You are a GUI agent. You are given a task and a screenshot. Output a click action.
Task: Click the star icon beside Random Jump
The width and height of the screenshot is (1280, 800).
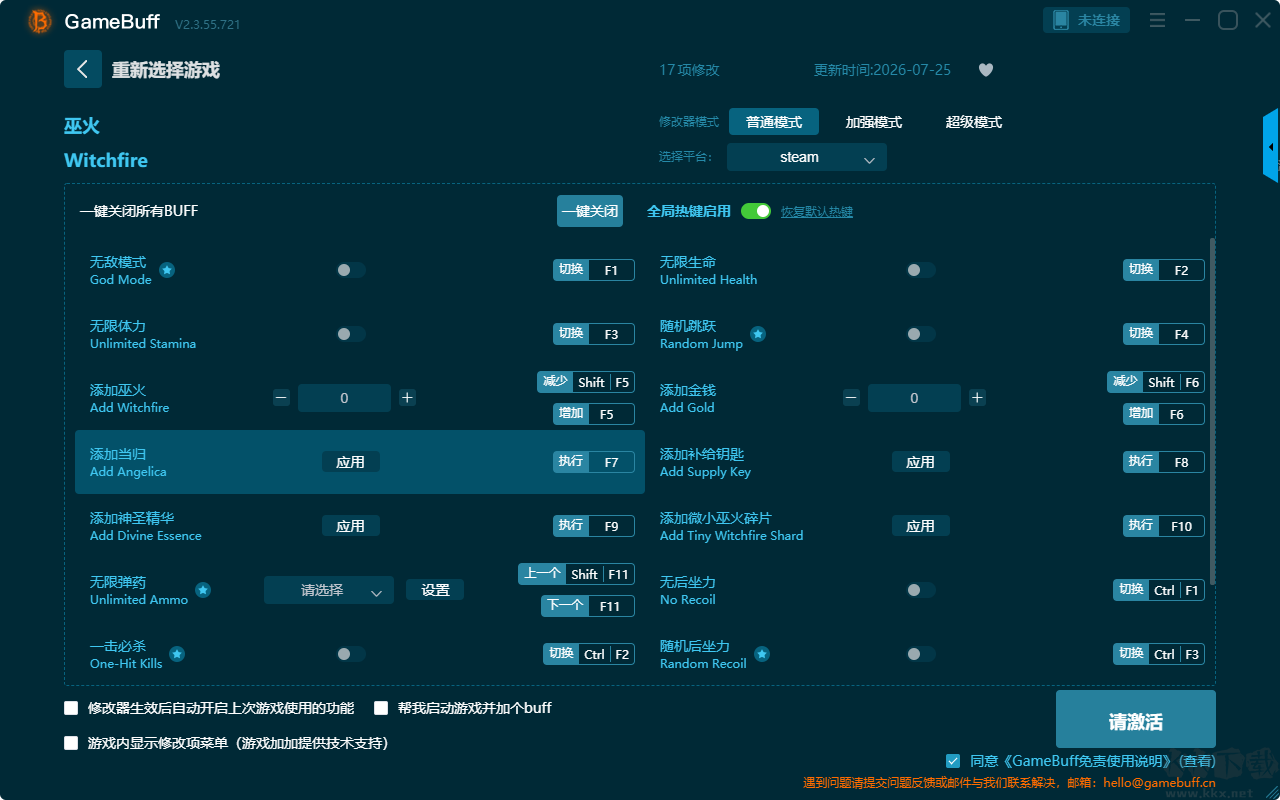[758, 334]
